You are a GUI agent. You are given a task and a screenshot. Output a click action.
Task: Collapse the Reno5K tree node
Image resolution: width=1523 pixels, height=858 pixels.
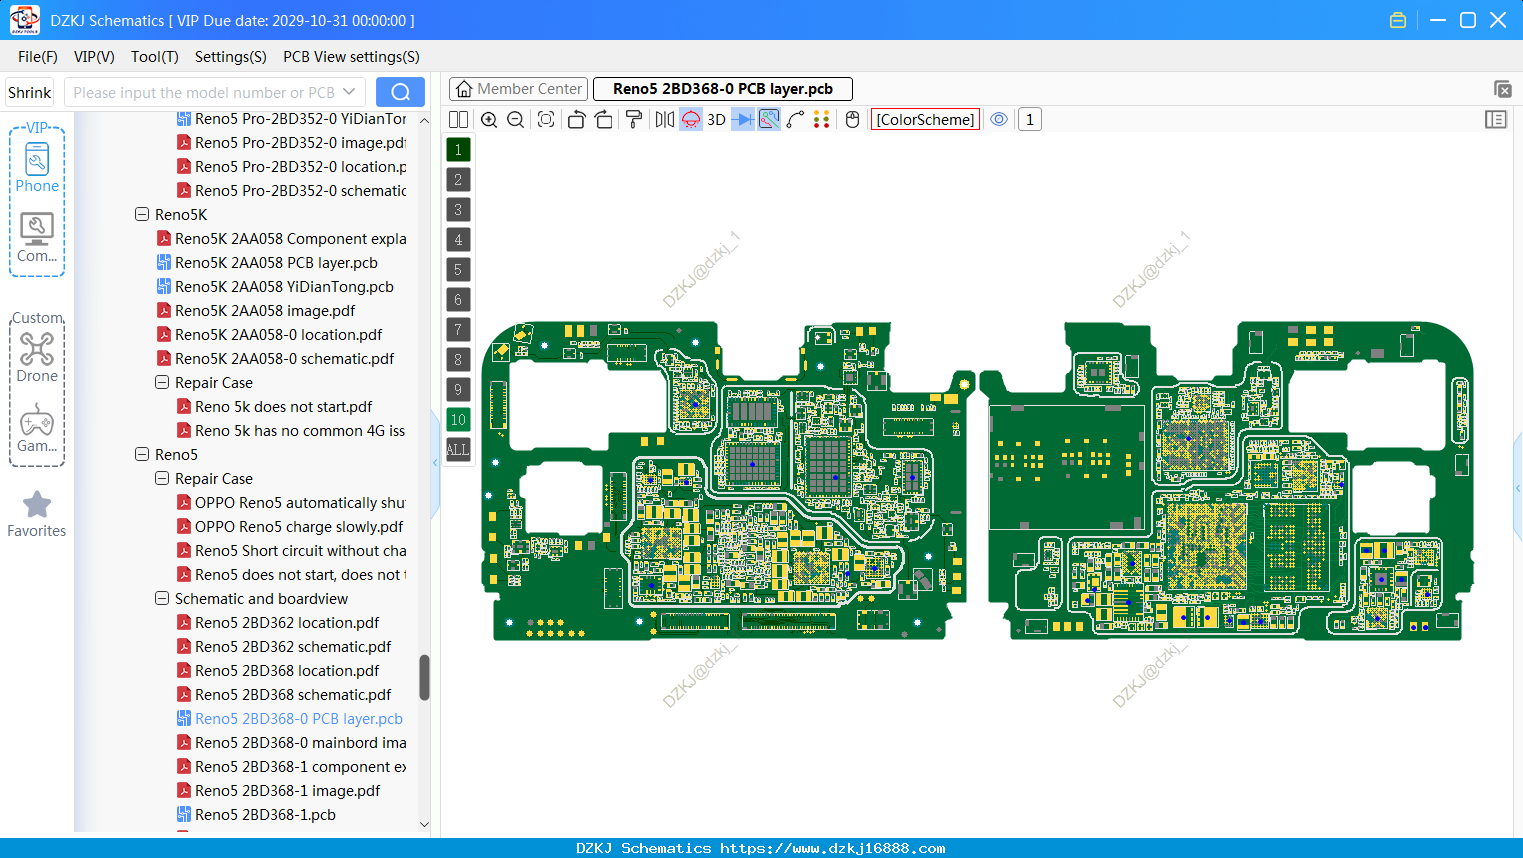142,215
